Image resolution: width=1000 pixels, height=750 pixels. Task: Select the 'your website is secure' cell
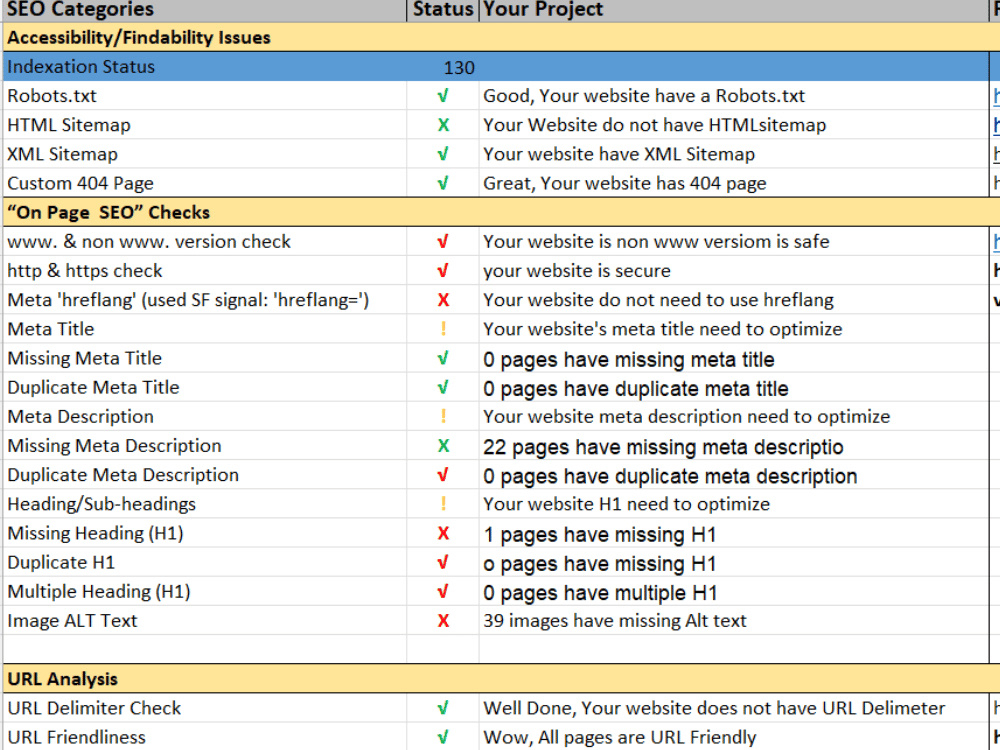(x=733, y=271)
